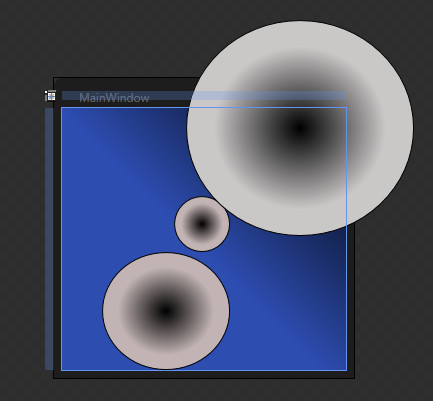The width and height of the screenshot is (433, 401).
Task: Select the bottom pinkish-gray ellipse
Action: click(166, 311)
